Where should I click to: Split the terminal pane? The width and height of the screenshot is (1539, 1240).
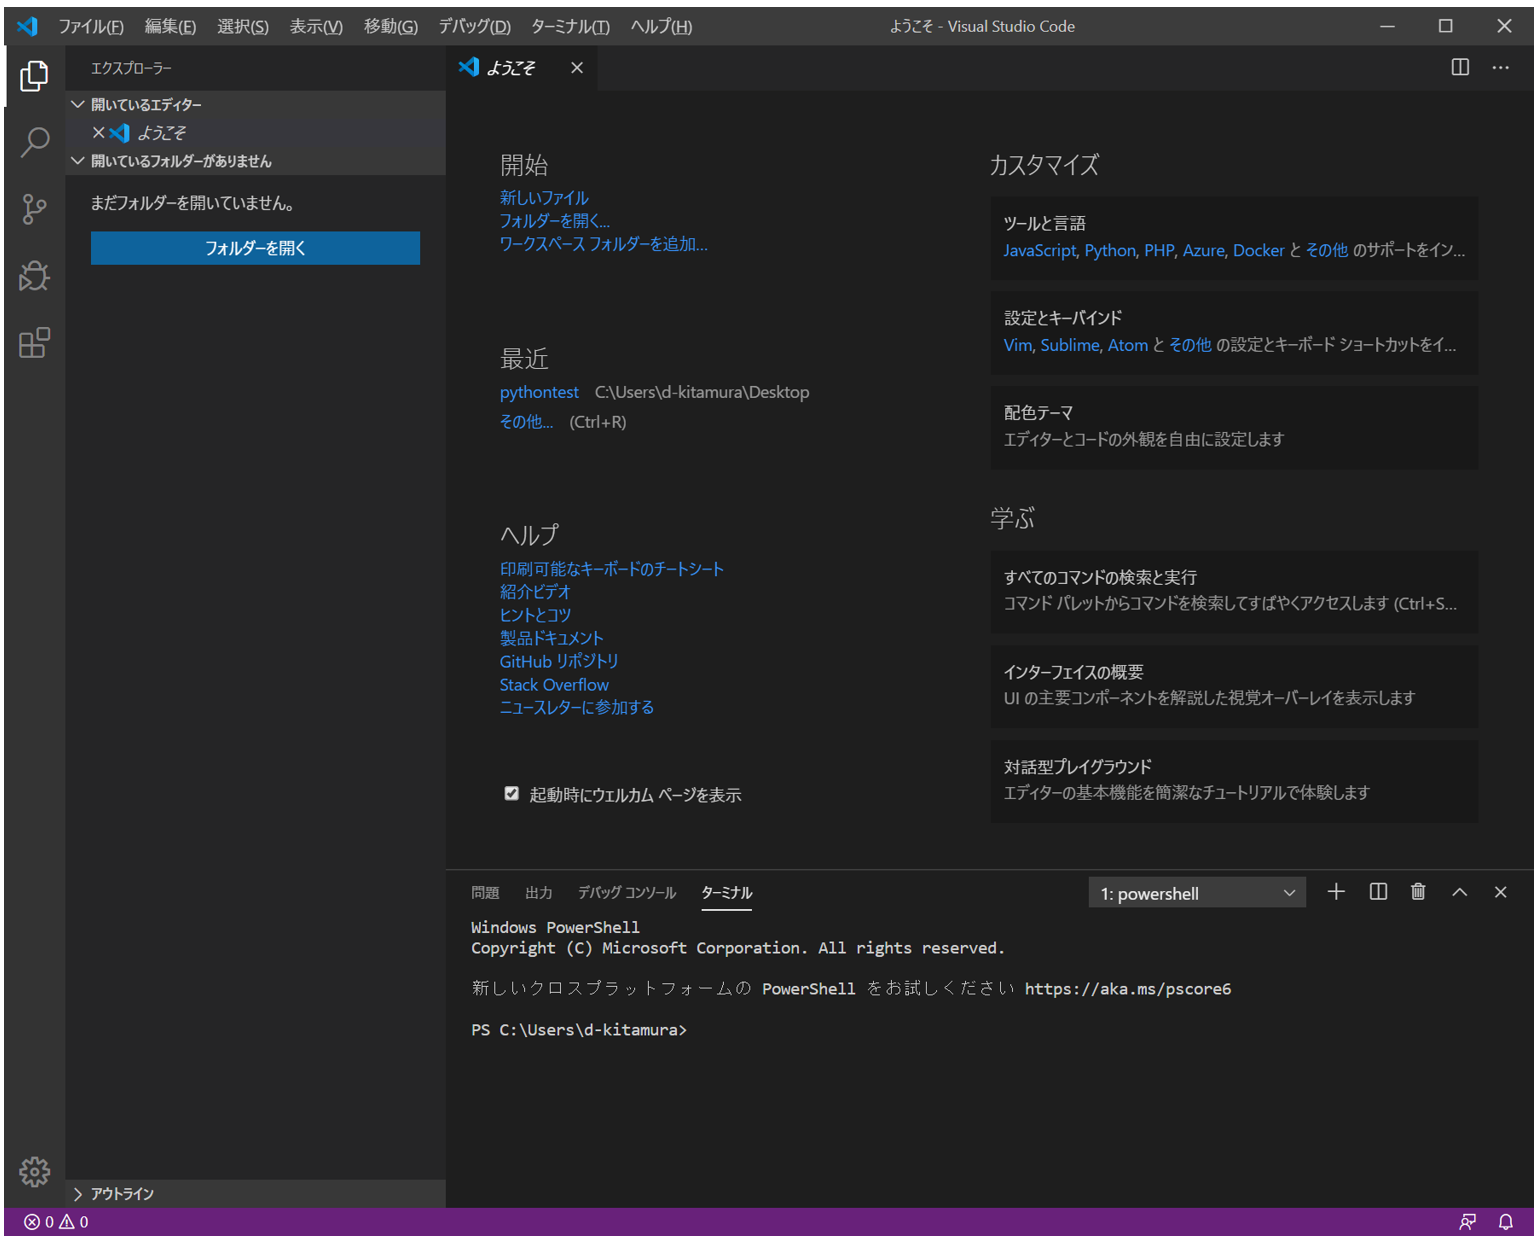(x=1378, y=892)
